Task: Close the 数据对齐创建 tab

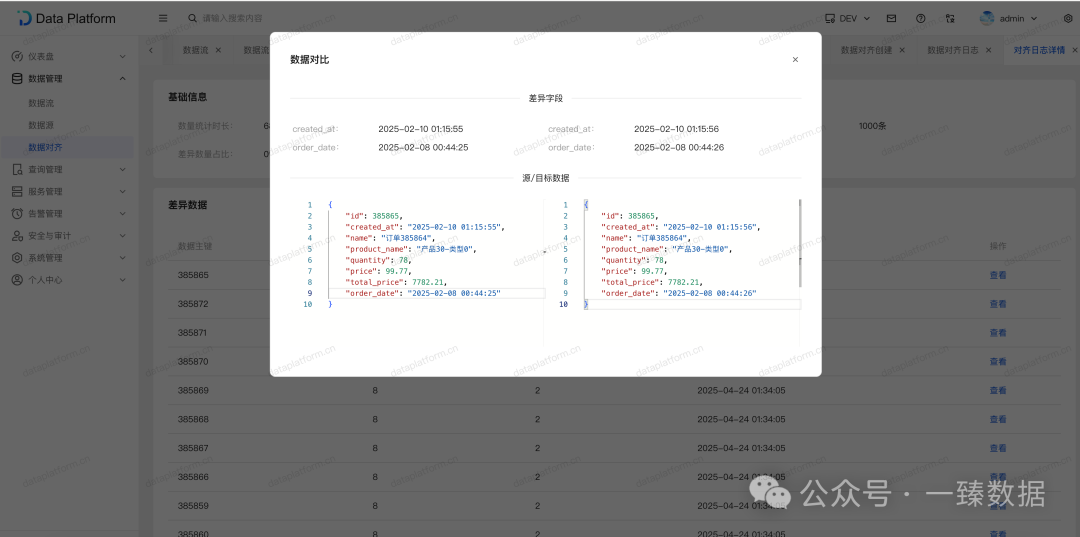Action: pyautogui.click(x=902, y=50)
